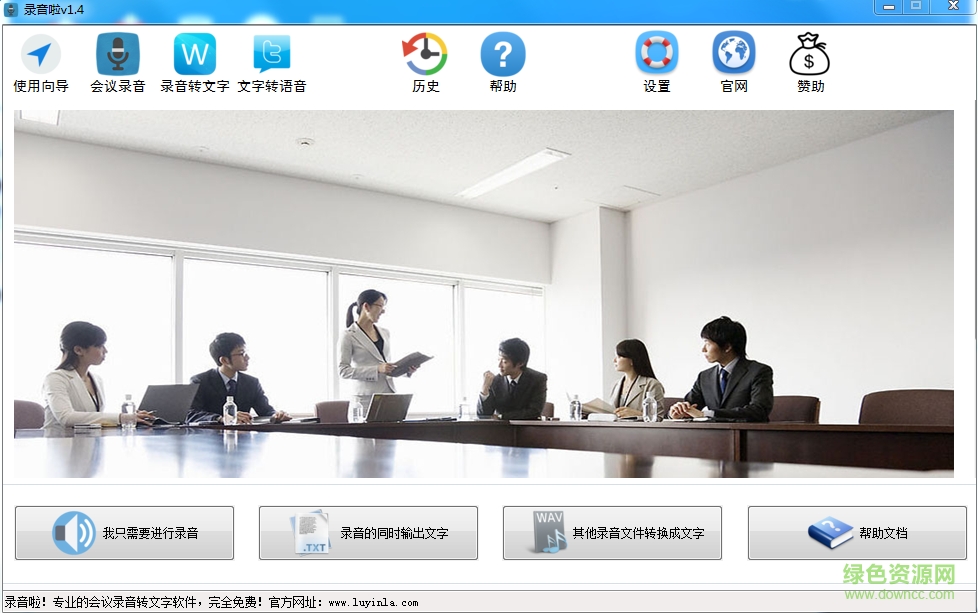Open the 帮助 help icon

pos(503,57)
